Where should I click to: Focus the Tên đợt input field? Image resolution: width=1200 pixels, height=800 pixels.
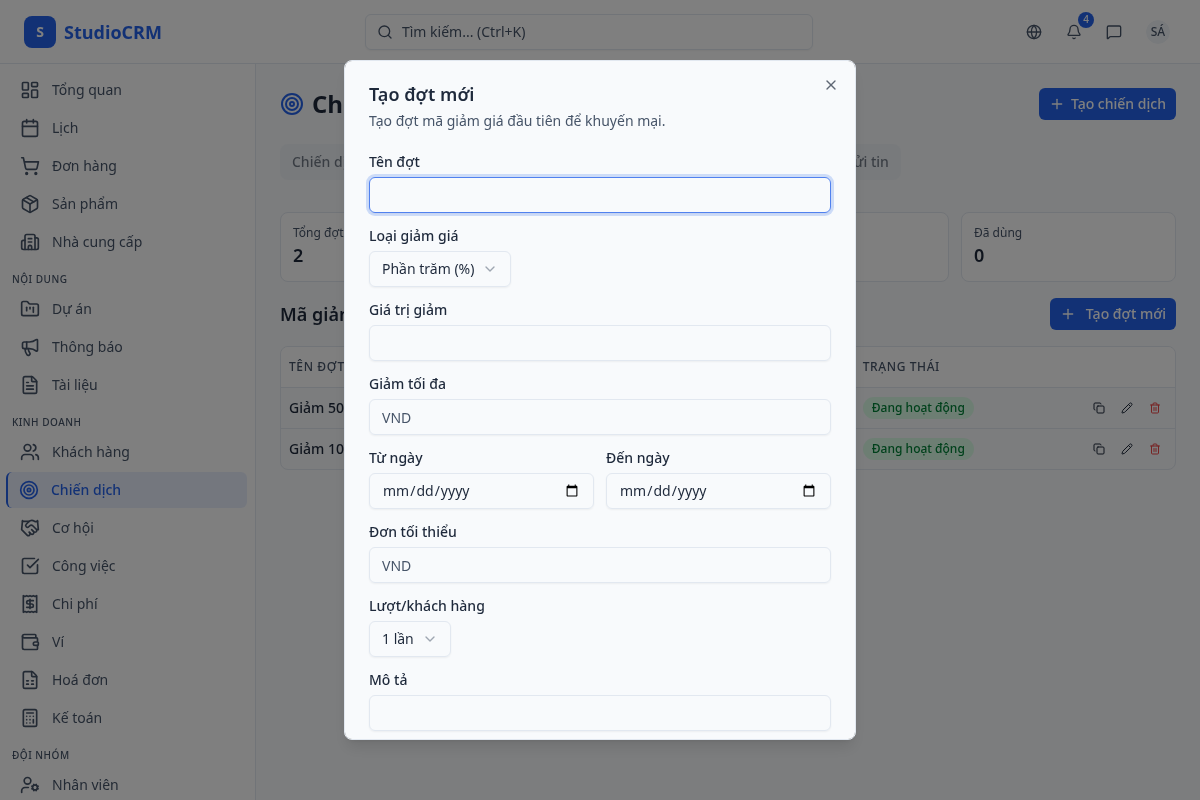coord(599,195)
